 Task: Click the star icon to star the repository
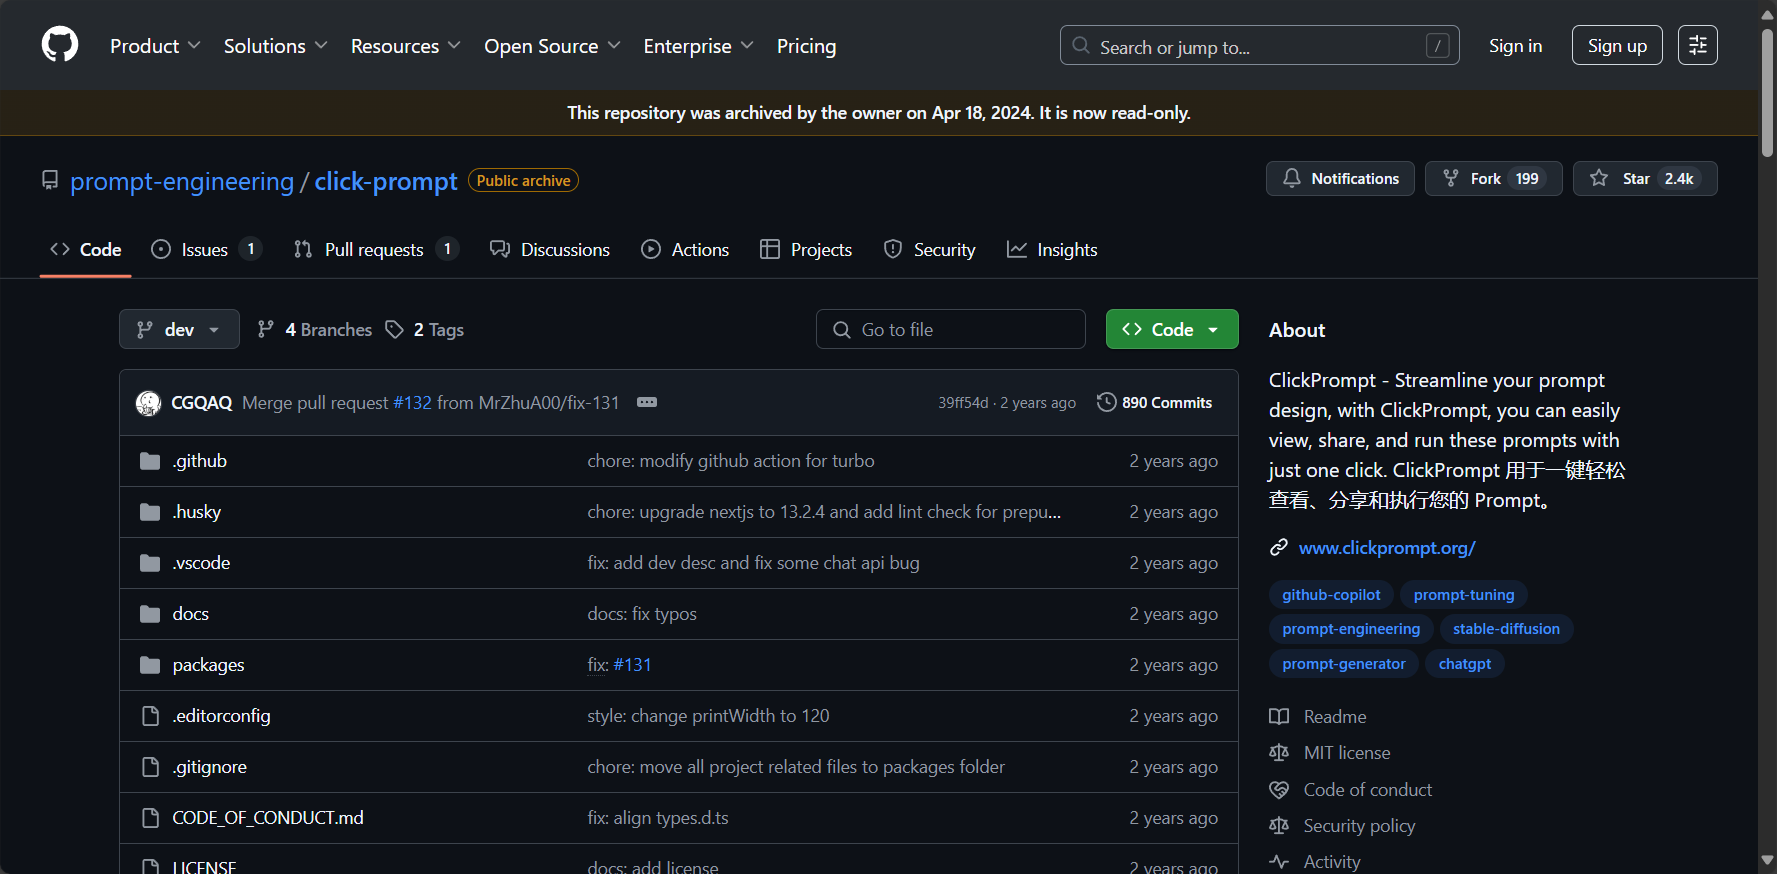point(1599,178)
